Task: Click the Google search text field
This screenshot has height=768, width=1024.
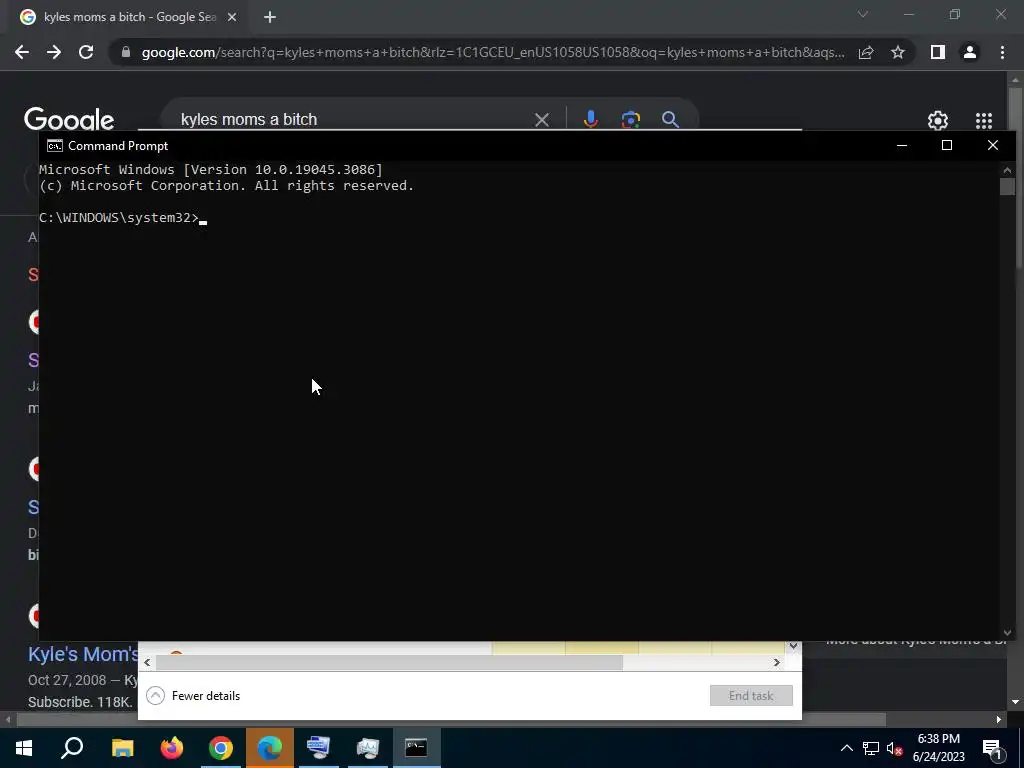Action: point(353,120)
